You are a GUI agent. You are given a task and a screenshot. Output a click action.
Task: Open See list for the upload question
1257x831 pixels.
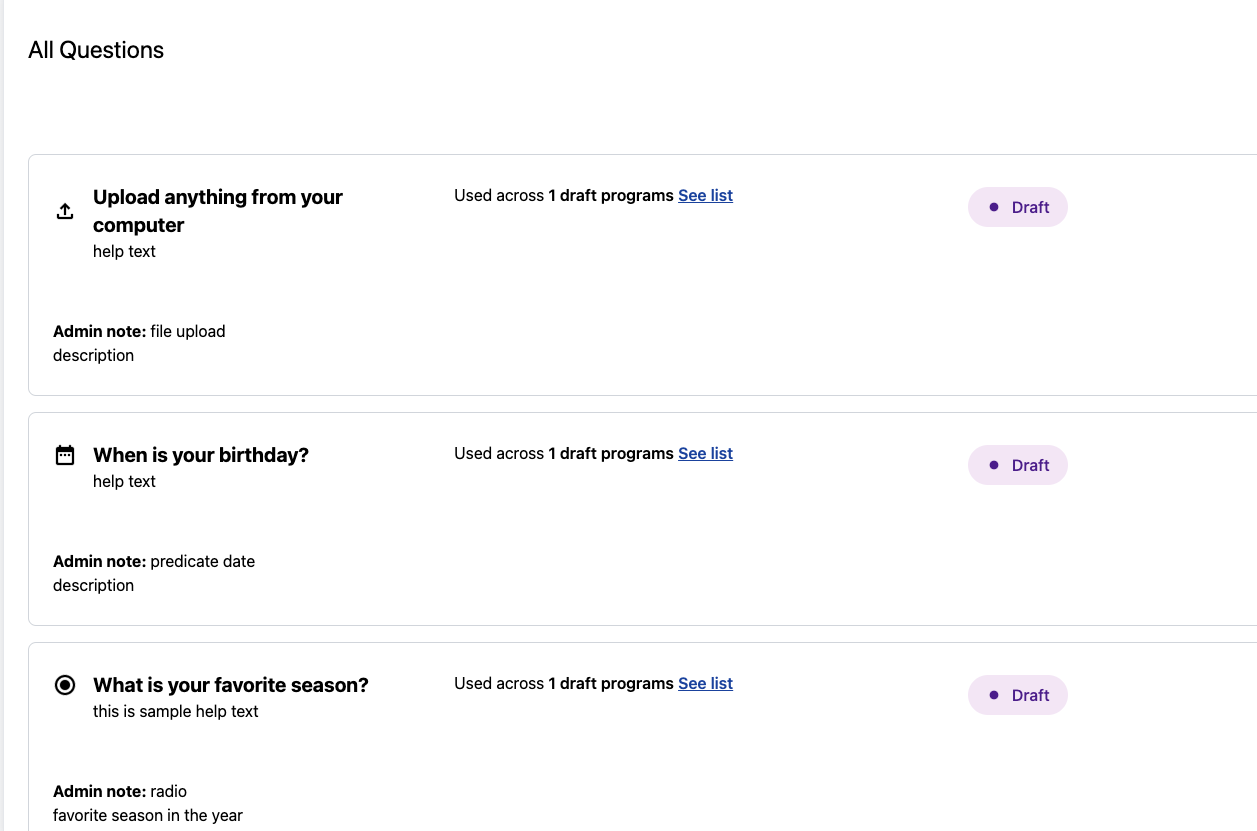point(705,195)
